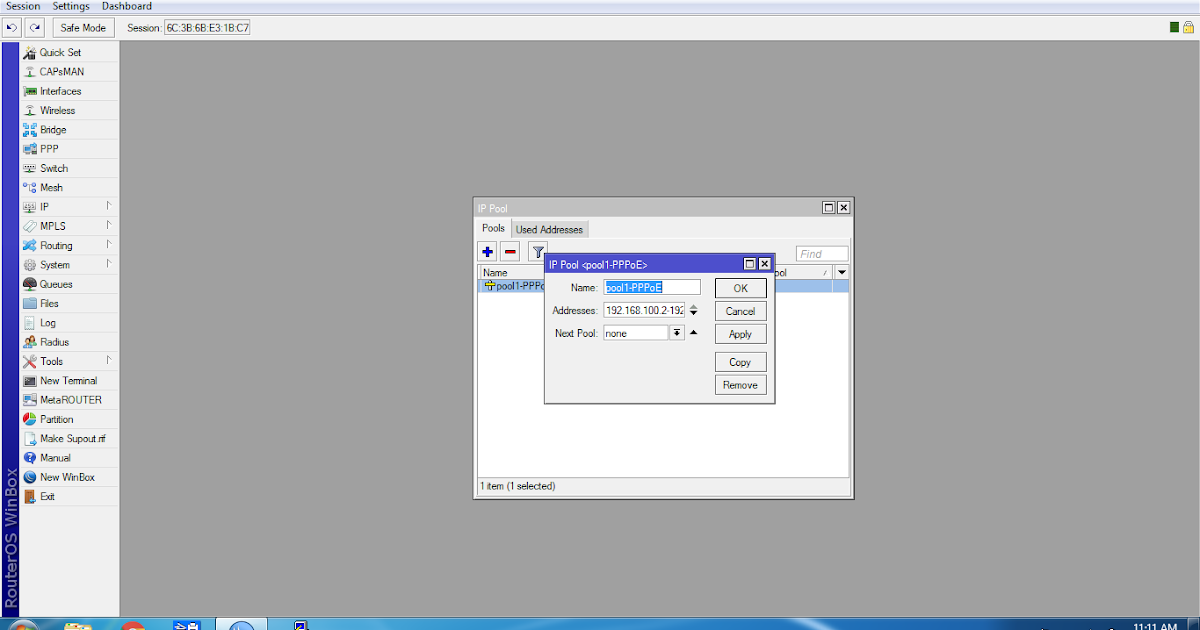
Task: Open the Switch section
Action: [54, 168]
